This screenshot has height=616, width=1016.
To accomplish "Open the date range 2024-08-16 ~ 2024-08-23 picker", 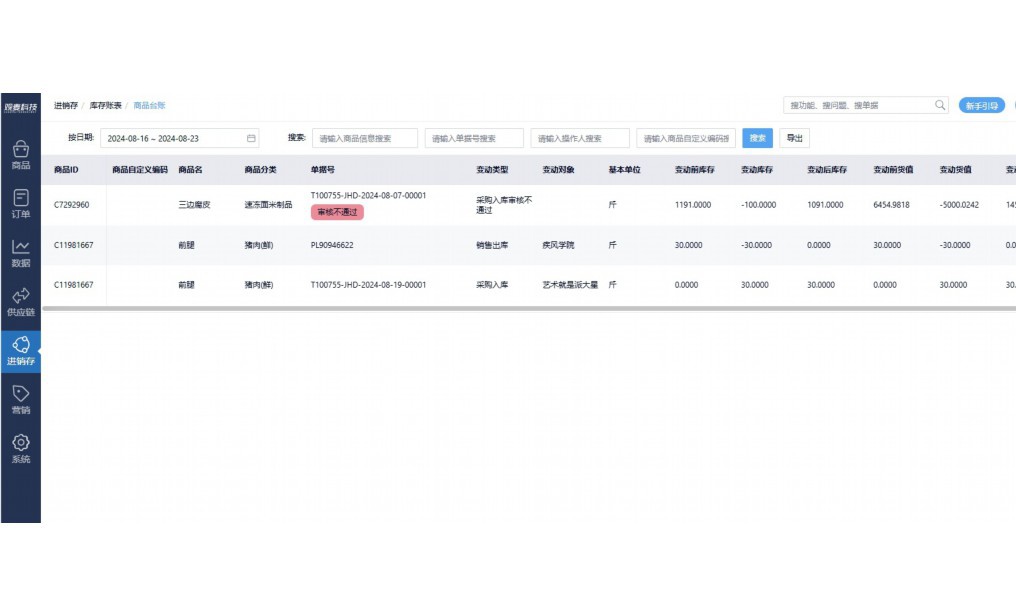I will click(x=179, y=138).
